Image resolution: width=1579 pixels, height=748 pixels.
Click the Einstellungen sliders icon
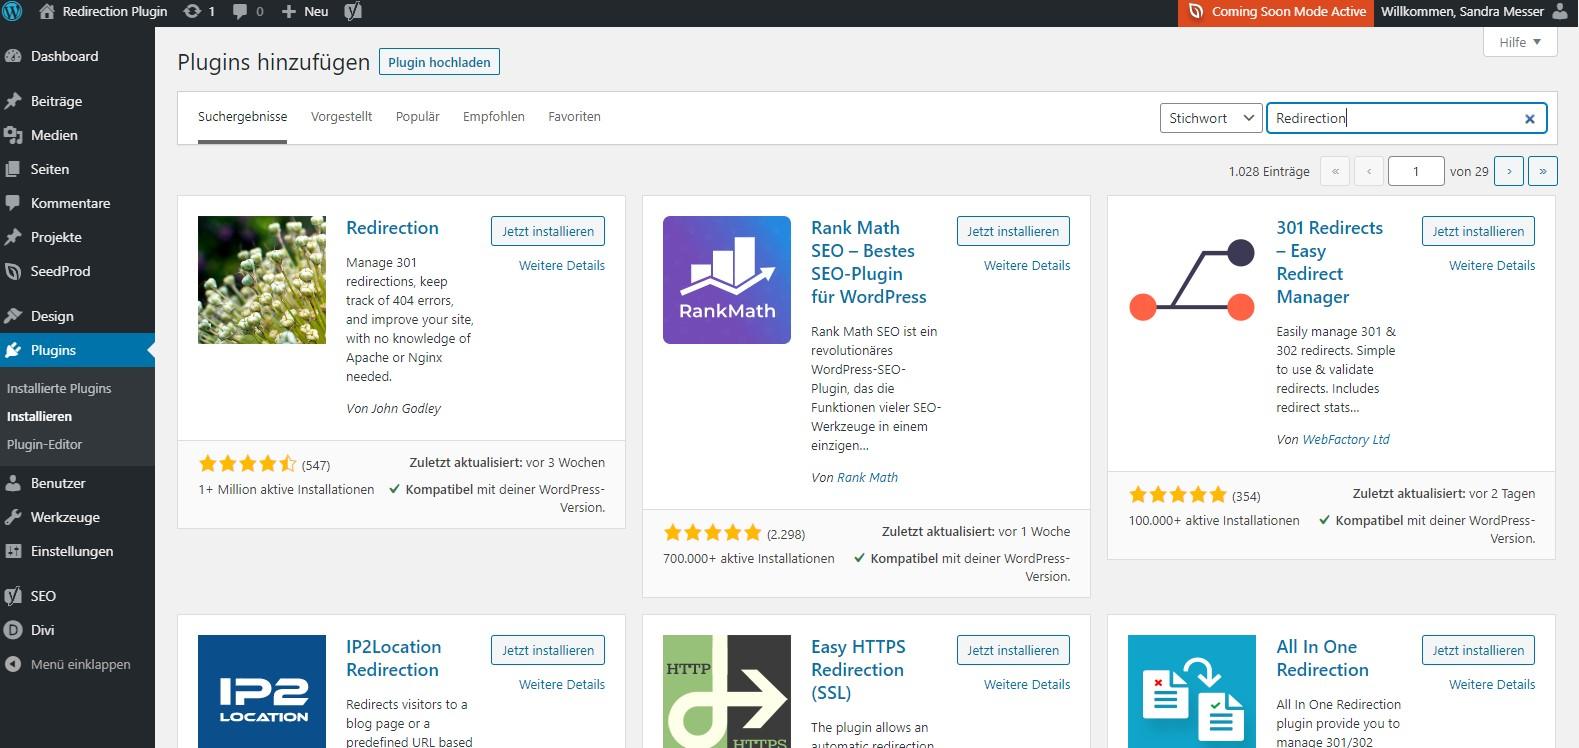[x=13, y=551]
